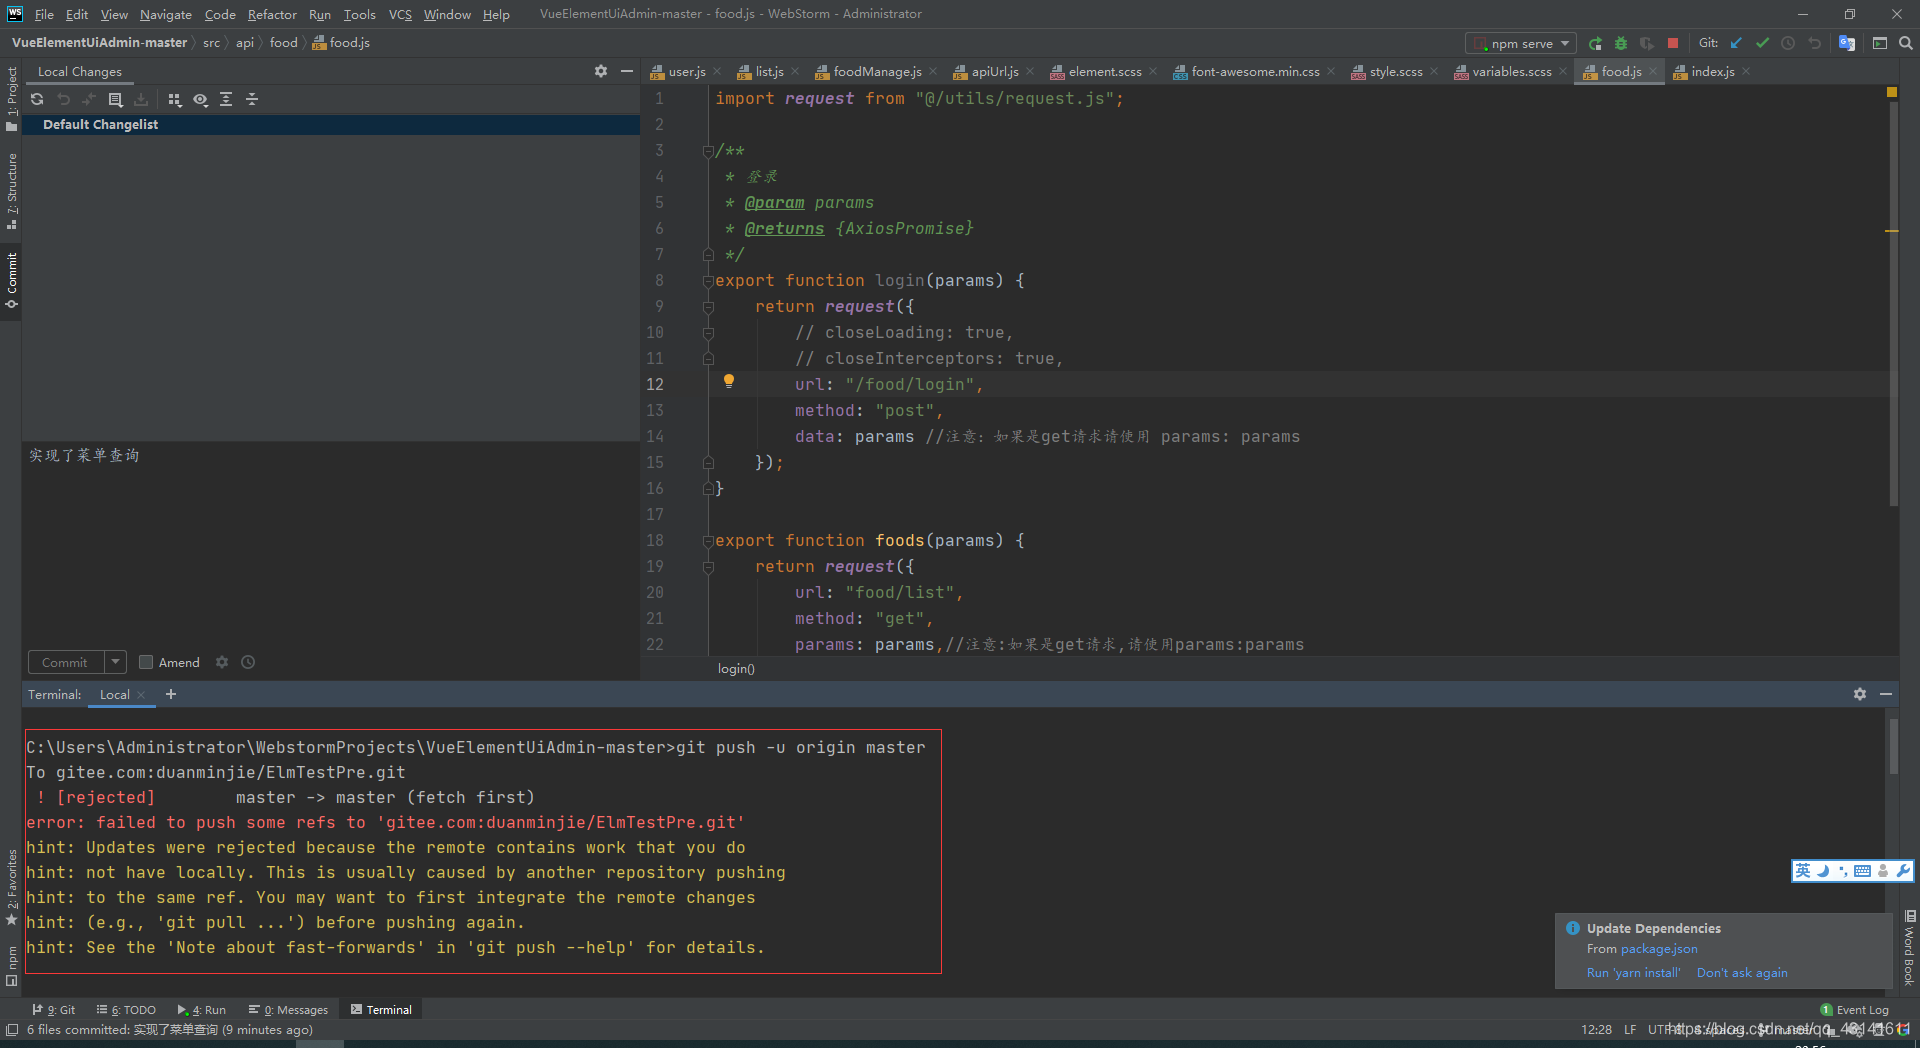Screen dimensions: 1920x1048
Task: Collapse the foods function fold at line 18
Action: point(708,541)
